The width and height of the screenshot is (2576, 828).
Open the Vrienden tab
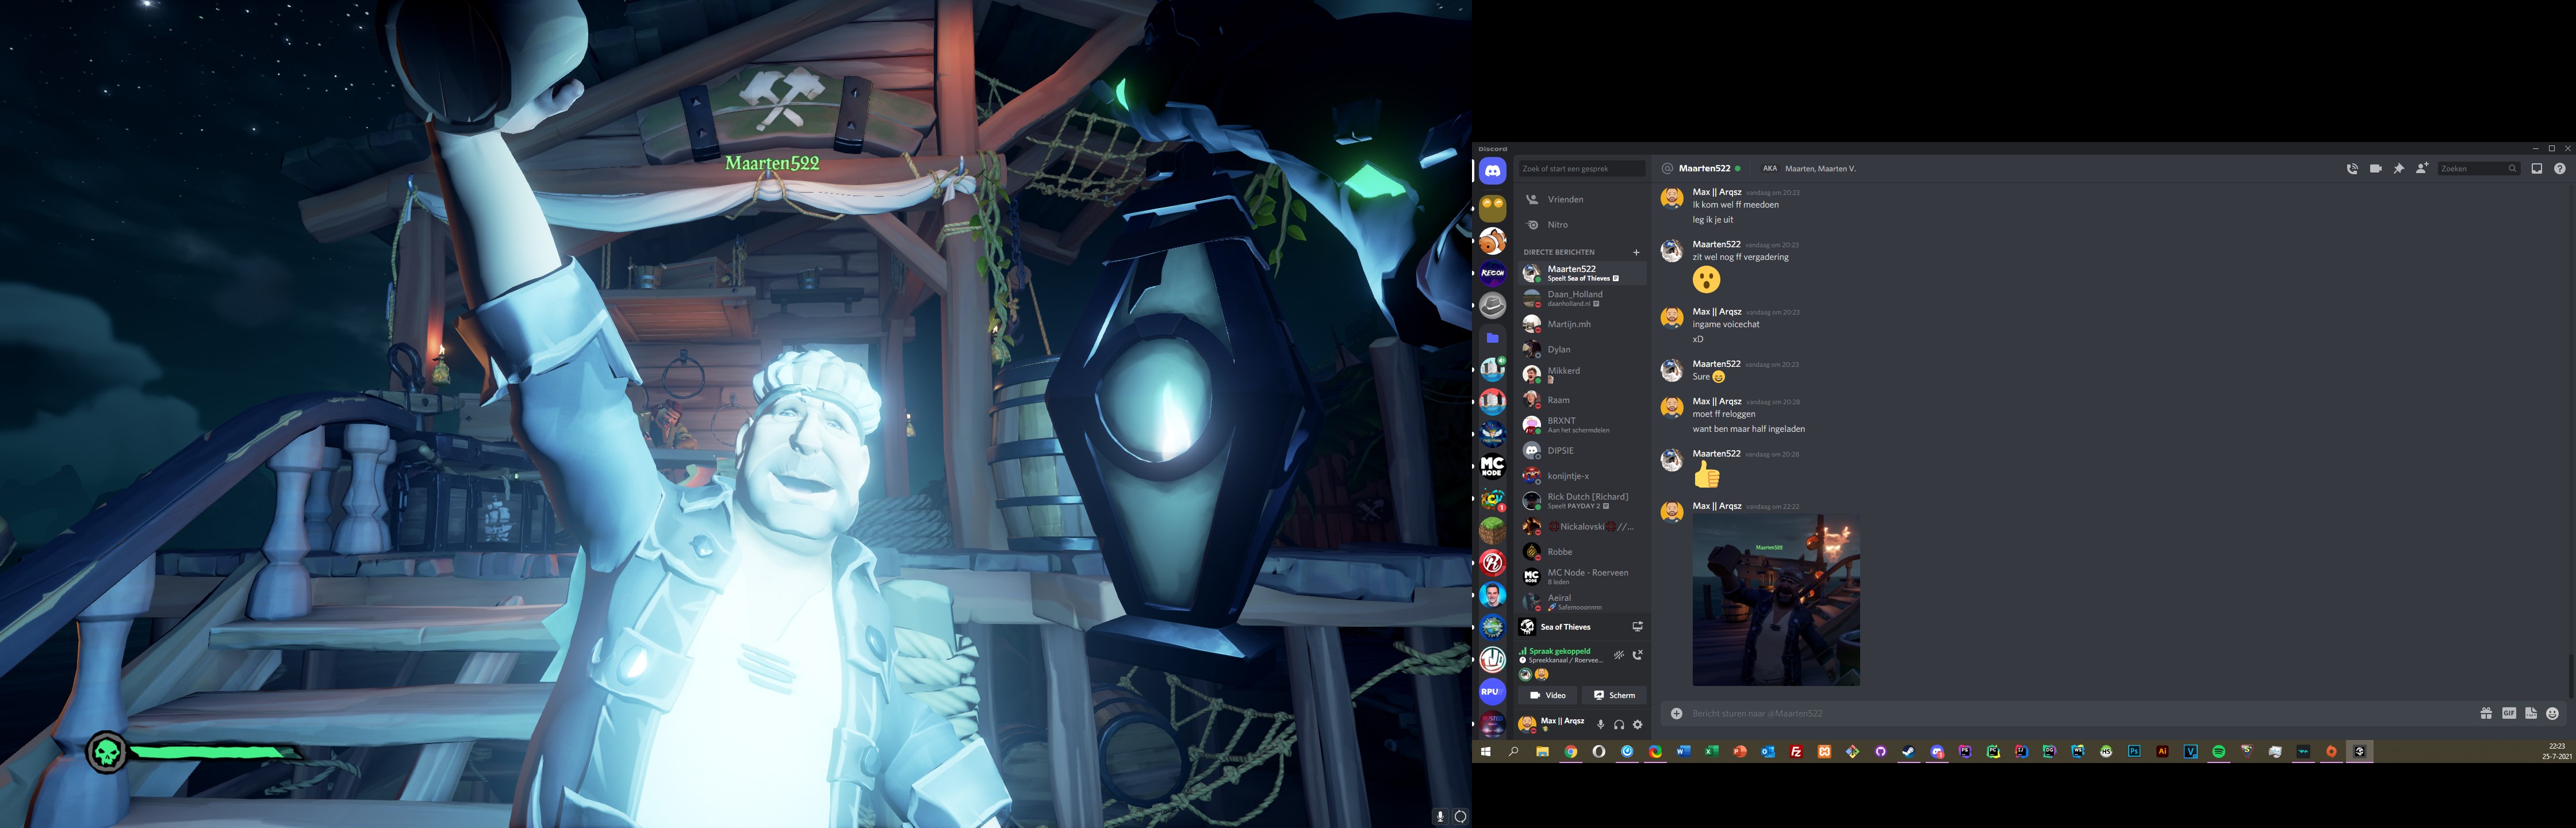click(1565, 199)
